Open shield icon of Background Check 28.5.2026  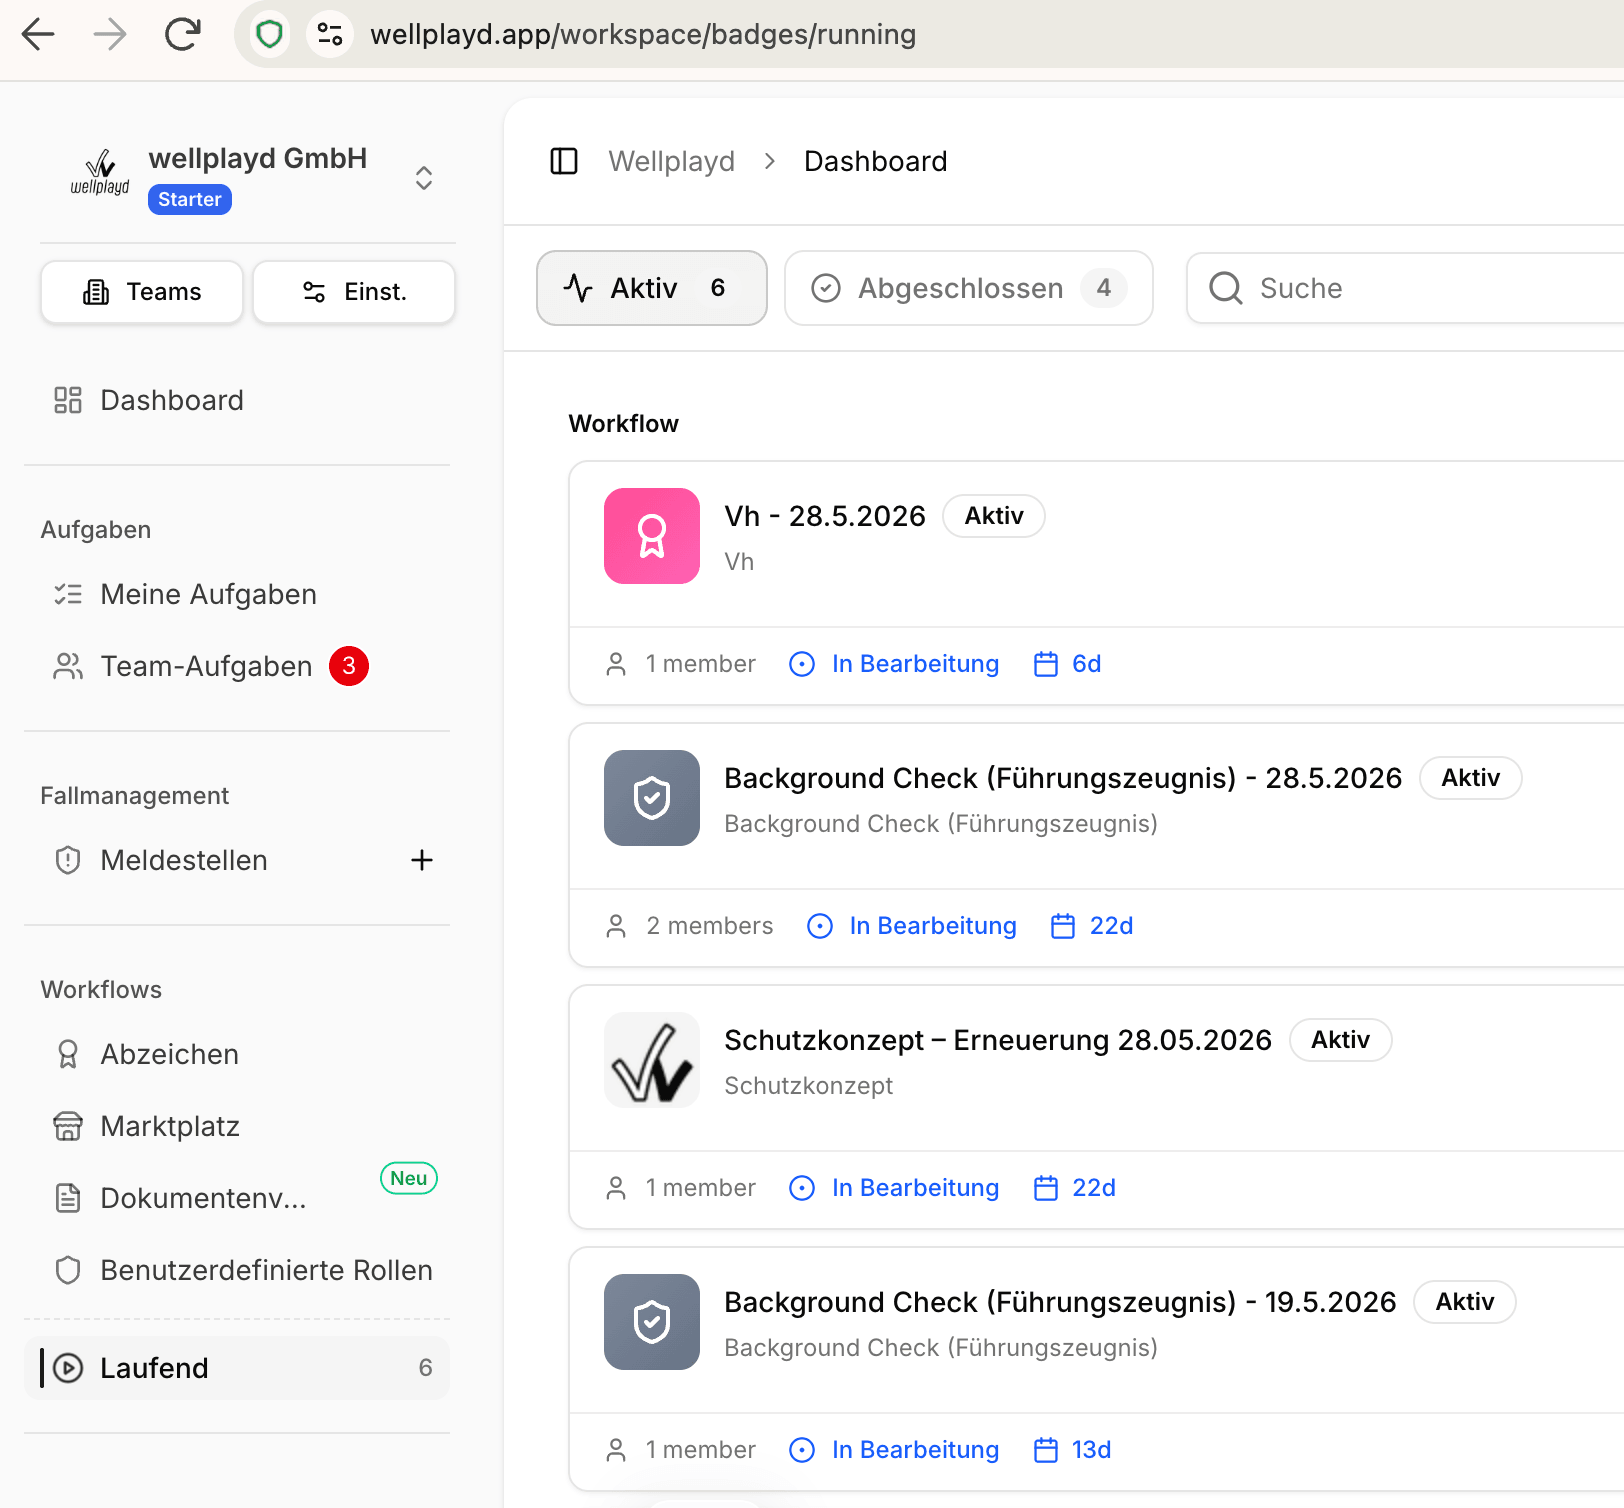point(652,798)
